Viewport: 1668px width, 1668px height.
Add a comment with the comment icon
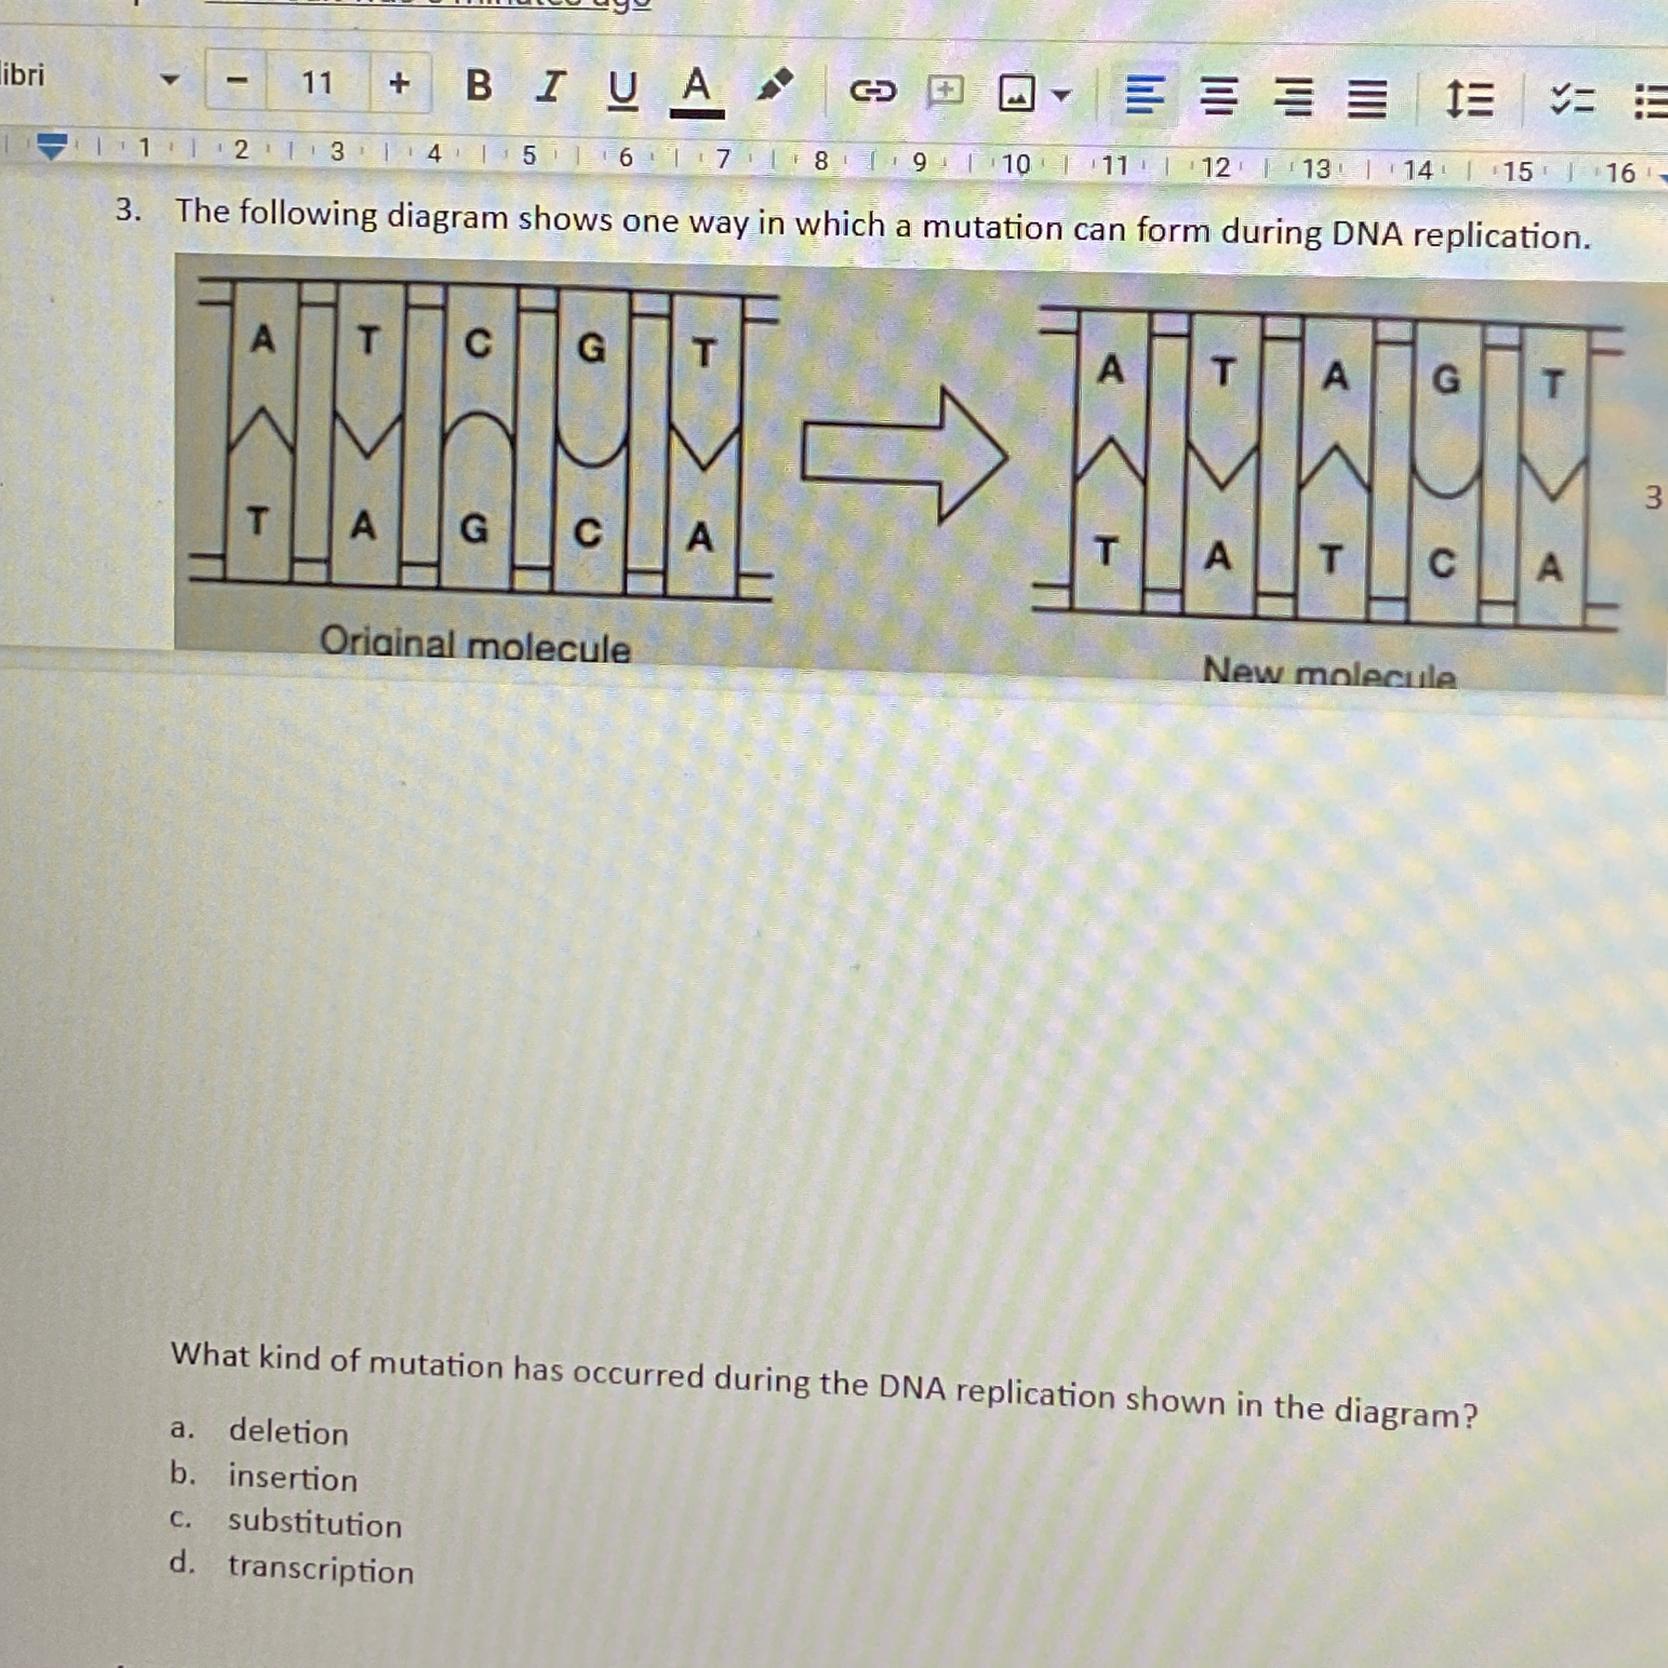pos(945,92)
